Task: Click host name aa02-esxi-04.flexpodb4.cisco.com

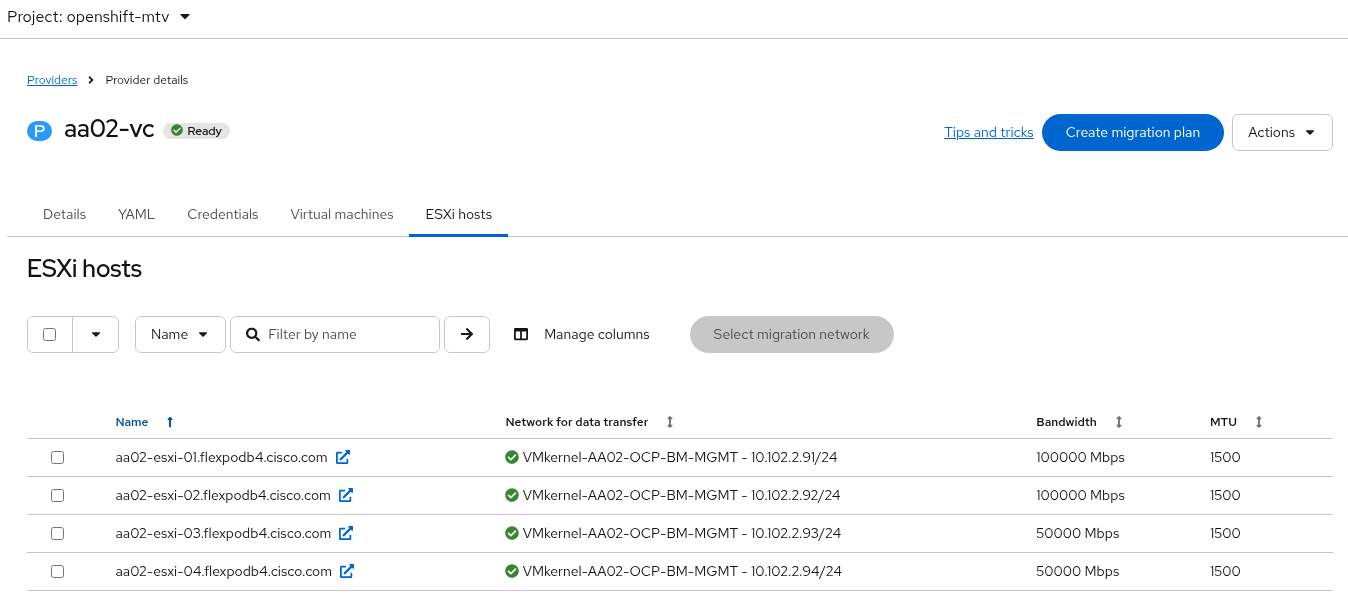Action: point(224,571)
